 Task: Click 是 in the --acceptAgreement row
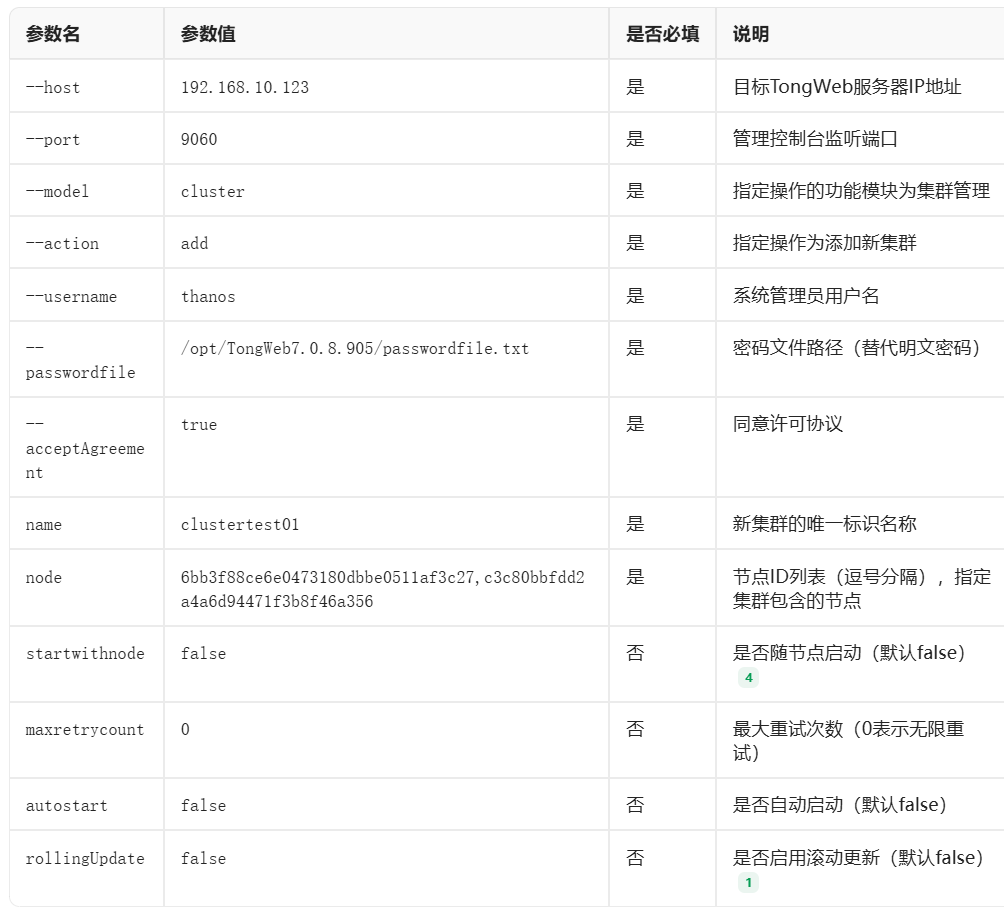(635, 423)
